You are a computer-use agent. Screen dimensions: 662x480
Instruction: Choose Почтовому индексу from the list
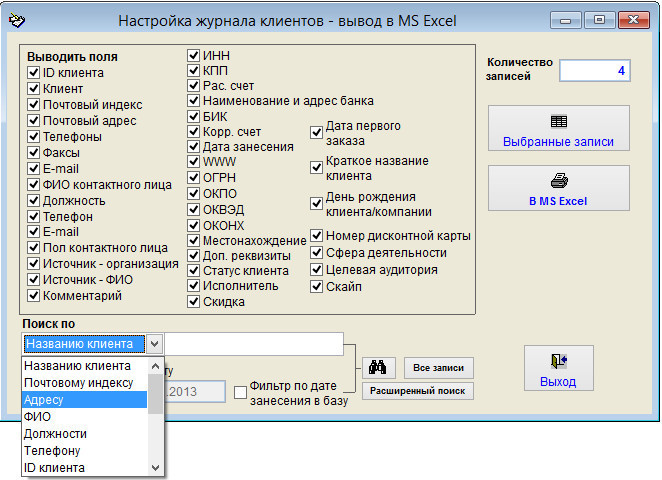pyautogui.click(x=84, y=383)
